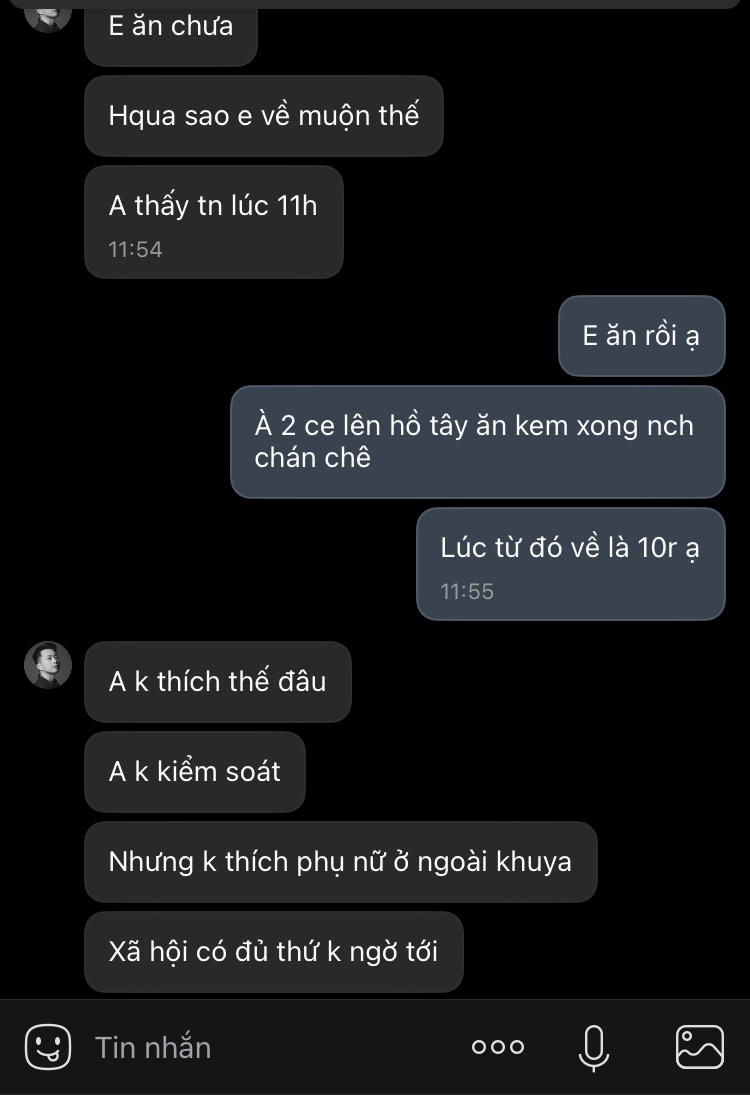Tap sender avatar beside 'A k thích thế đâu'
The image size is (750, 1095).
pyautogui.click(x=48, y=665)
